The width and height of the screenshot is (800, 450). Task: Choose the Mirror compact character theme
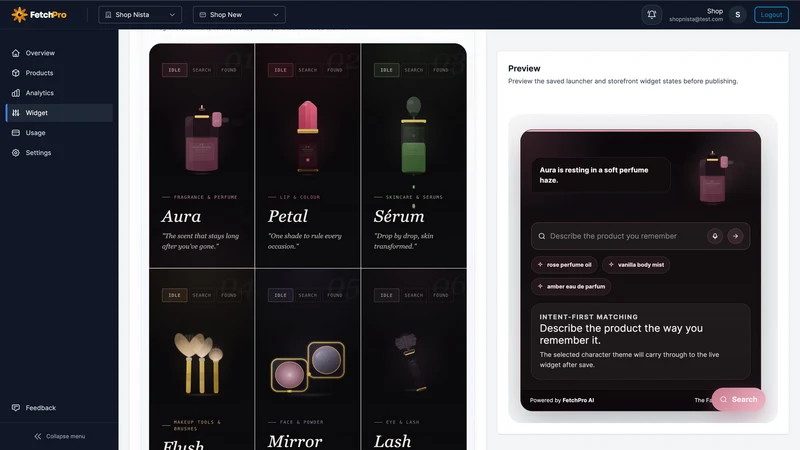(308, 360)
